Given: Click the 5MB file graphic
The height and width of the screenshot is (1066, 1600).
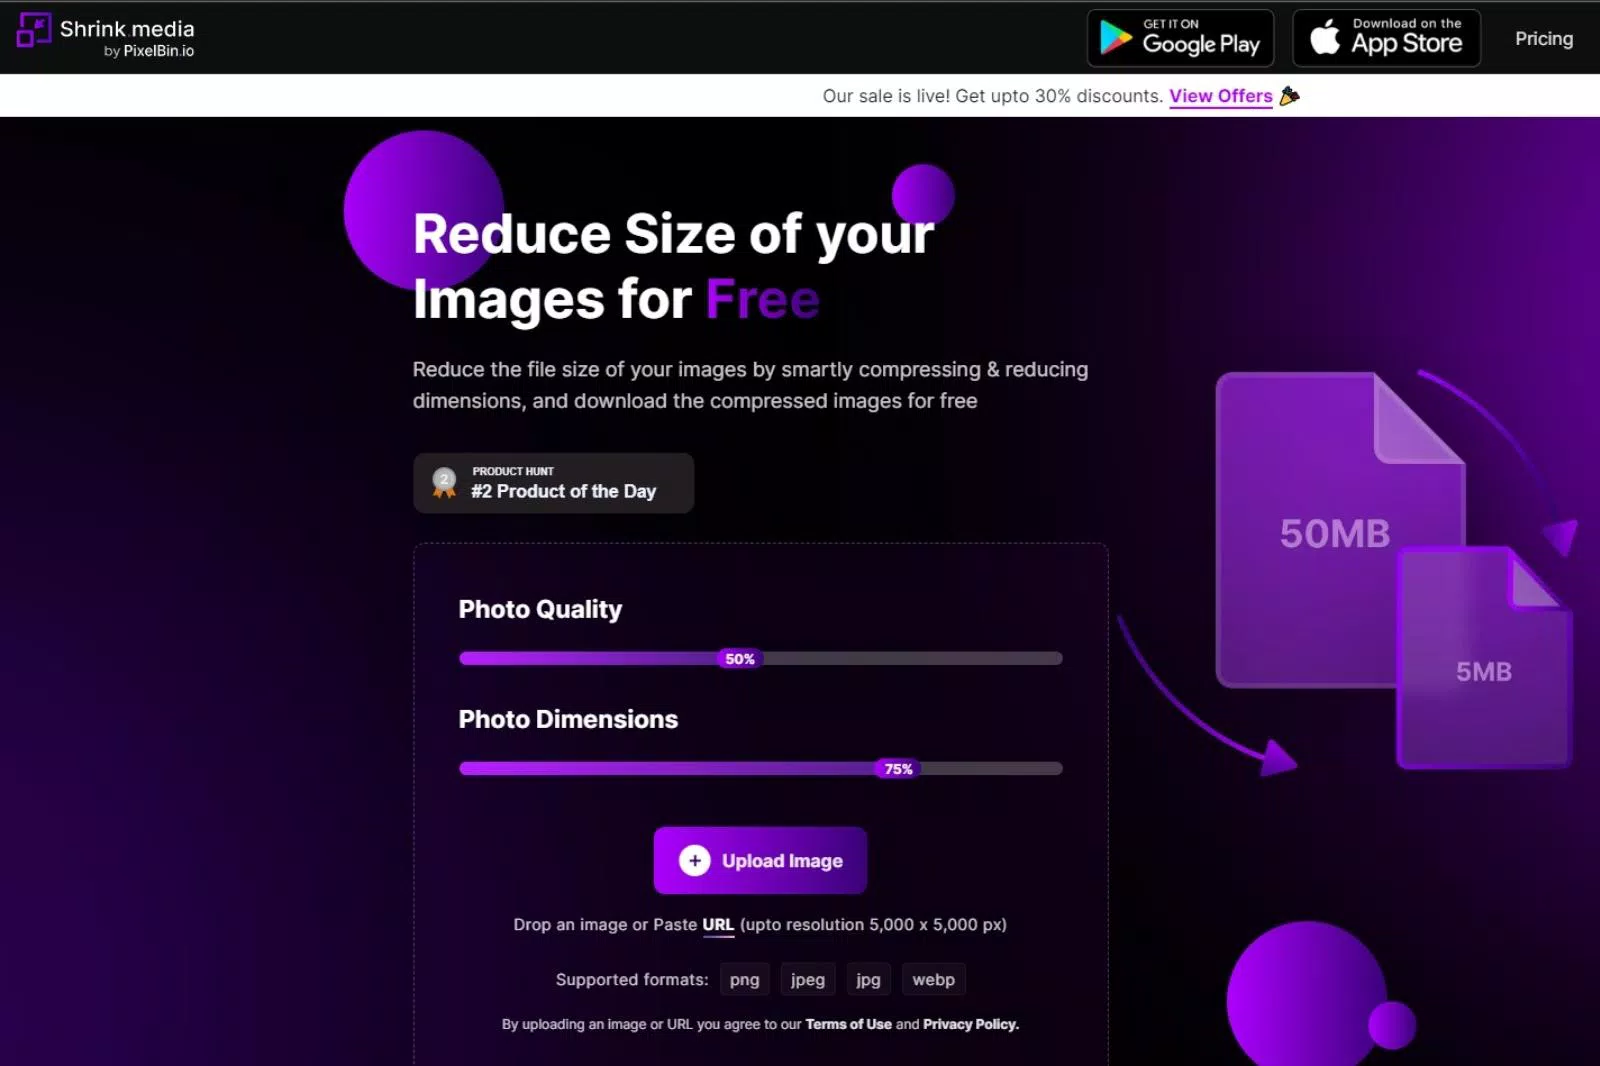Looking at the screenshot, I should [1483, 671].
